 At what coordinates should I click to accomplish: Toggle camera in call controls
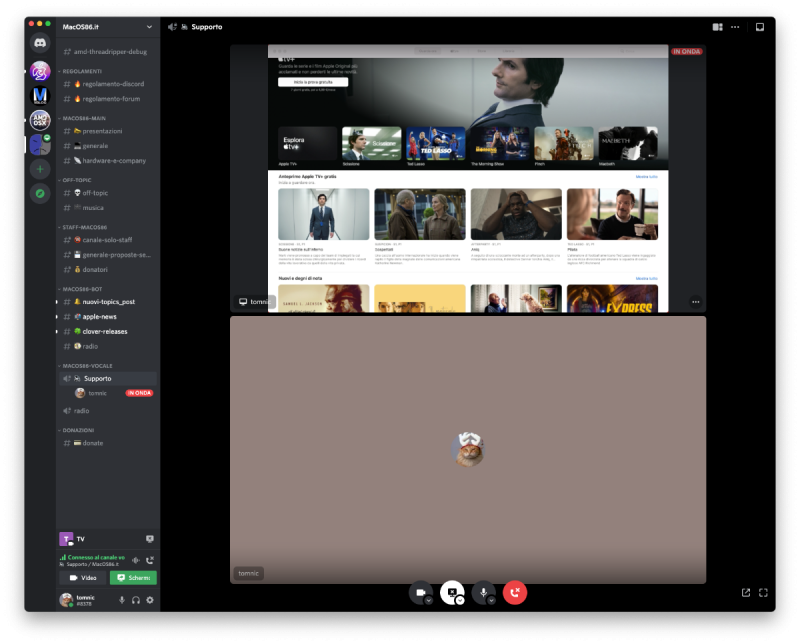coord(420,592)
